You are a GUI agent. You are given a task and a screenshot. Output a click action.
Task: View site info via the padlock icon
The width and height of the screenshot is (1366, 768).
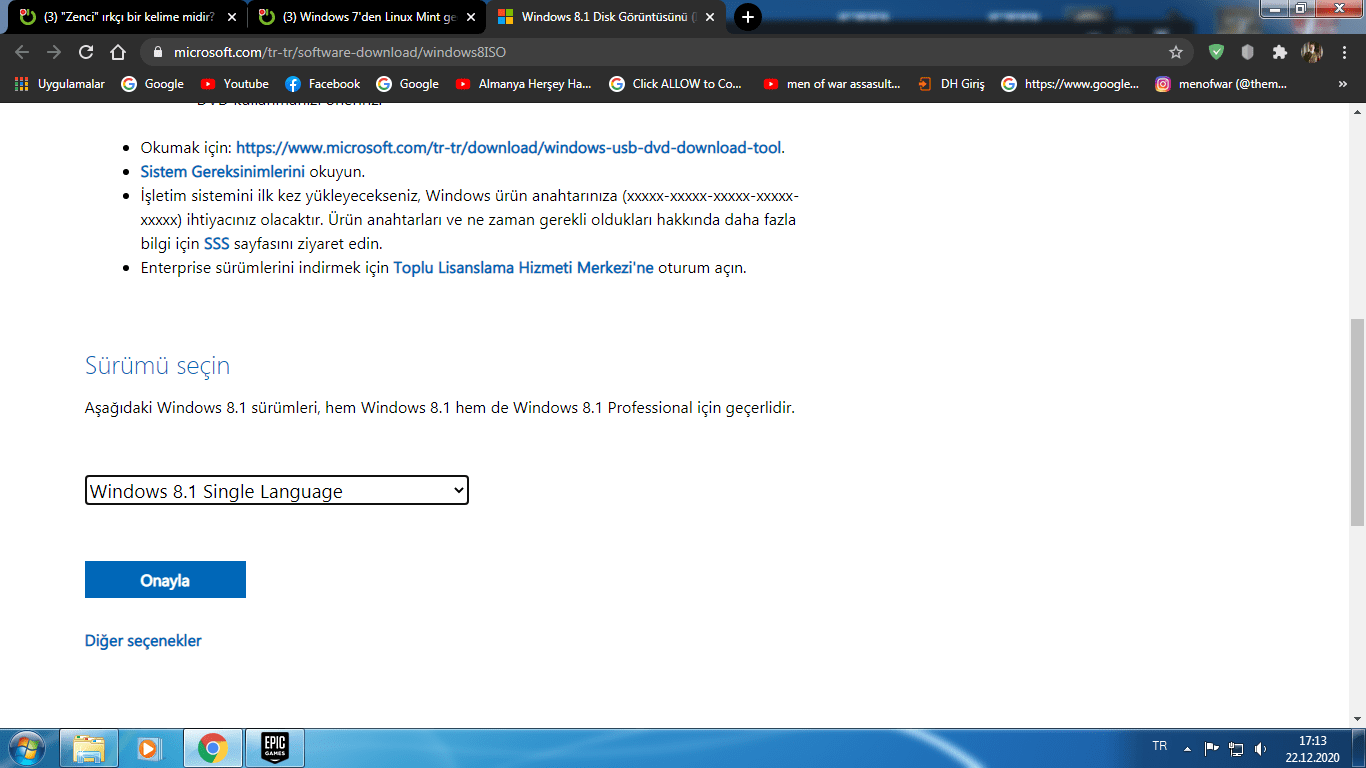pyautogui.click(x=158, y=52)
